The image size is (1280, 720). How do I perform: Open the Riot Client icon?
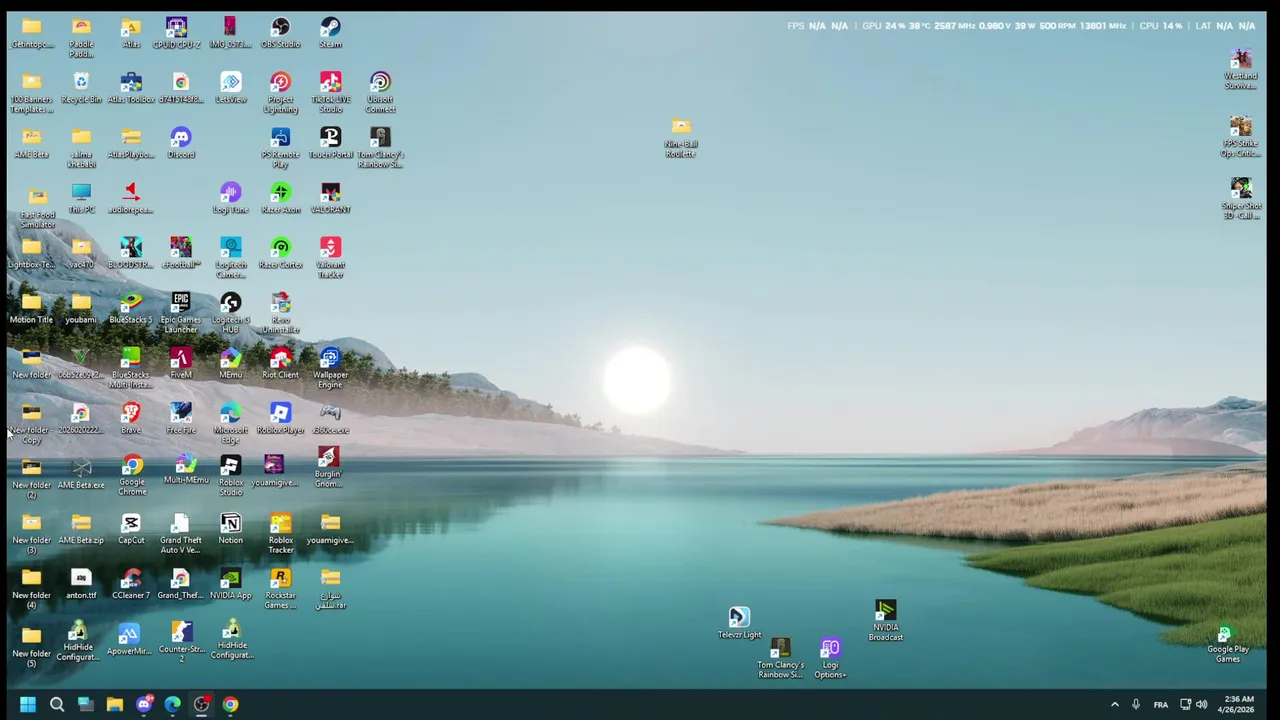point(280,362)
